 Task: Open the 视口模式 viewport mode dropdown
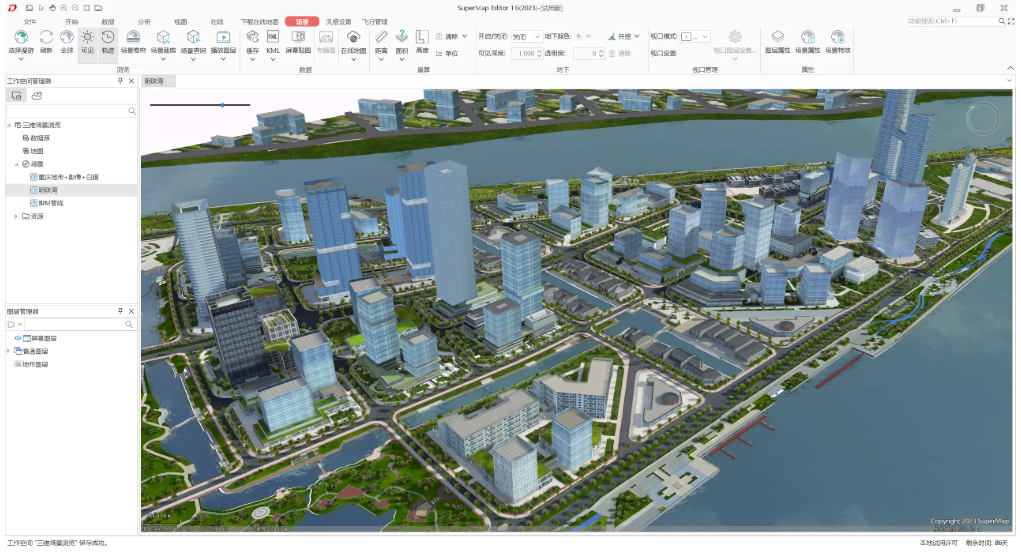695,36
